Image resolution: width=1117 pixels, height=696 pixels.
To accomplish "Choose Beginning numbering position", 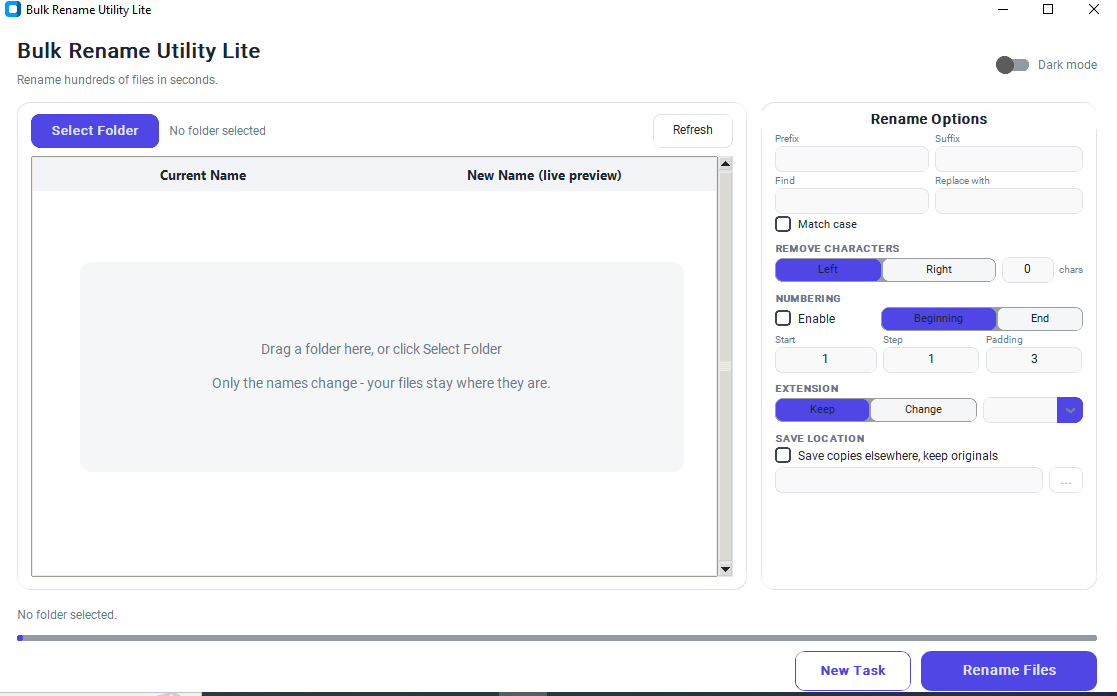I will (938, 318).
